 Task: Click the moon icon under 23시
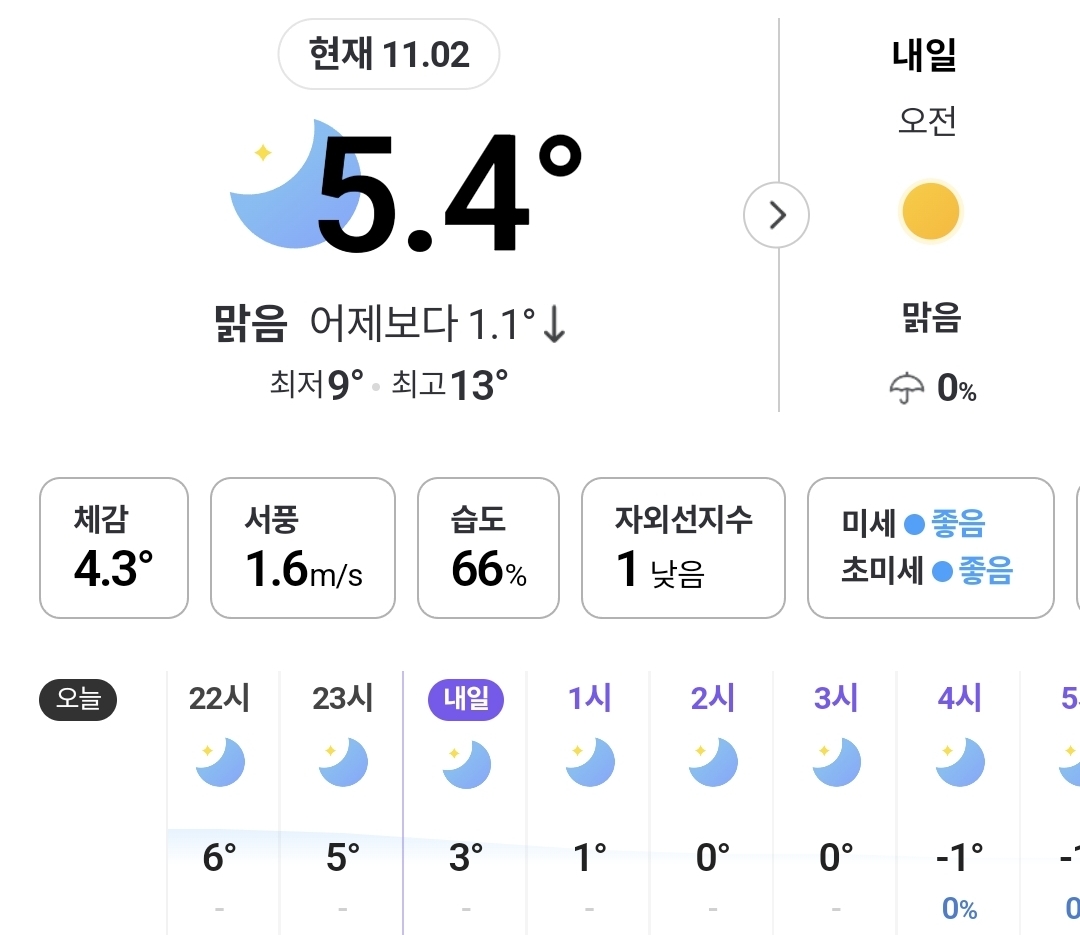coord(343,763)
